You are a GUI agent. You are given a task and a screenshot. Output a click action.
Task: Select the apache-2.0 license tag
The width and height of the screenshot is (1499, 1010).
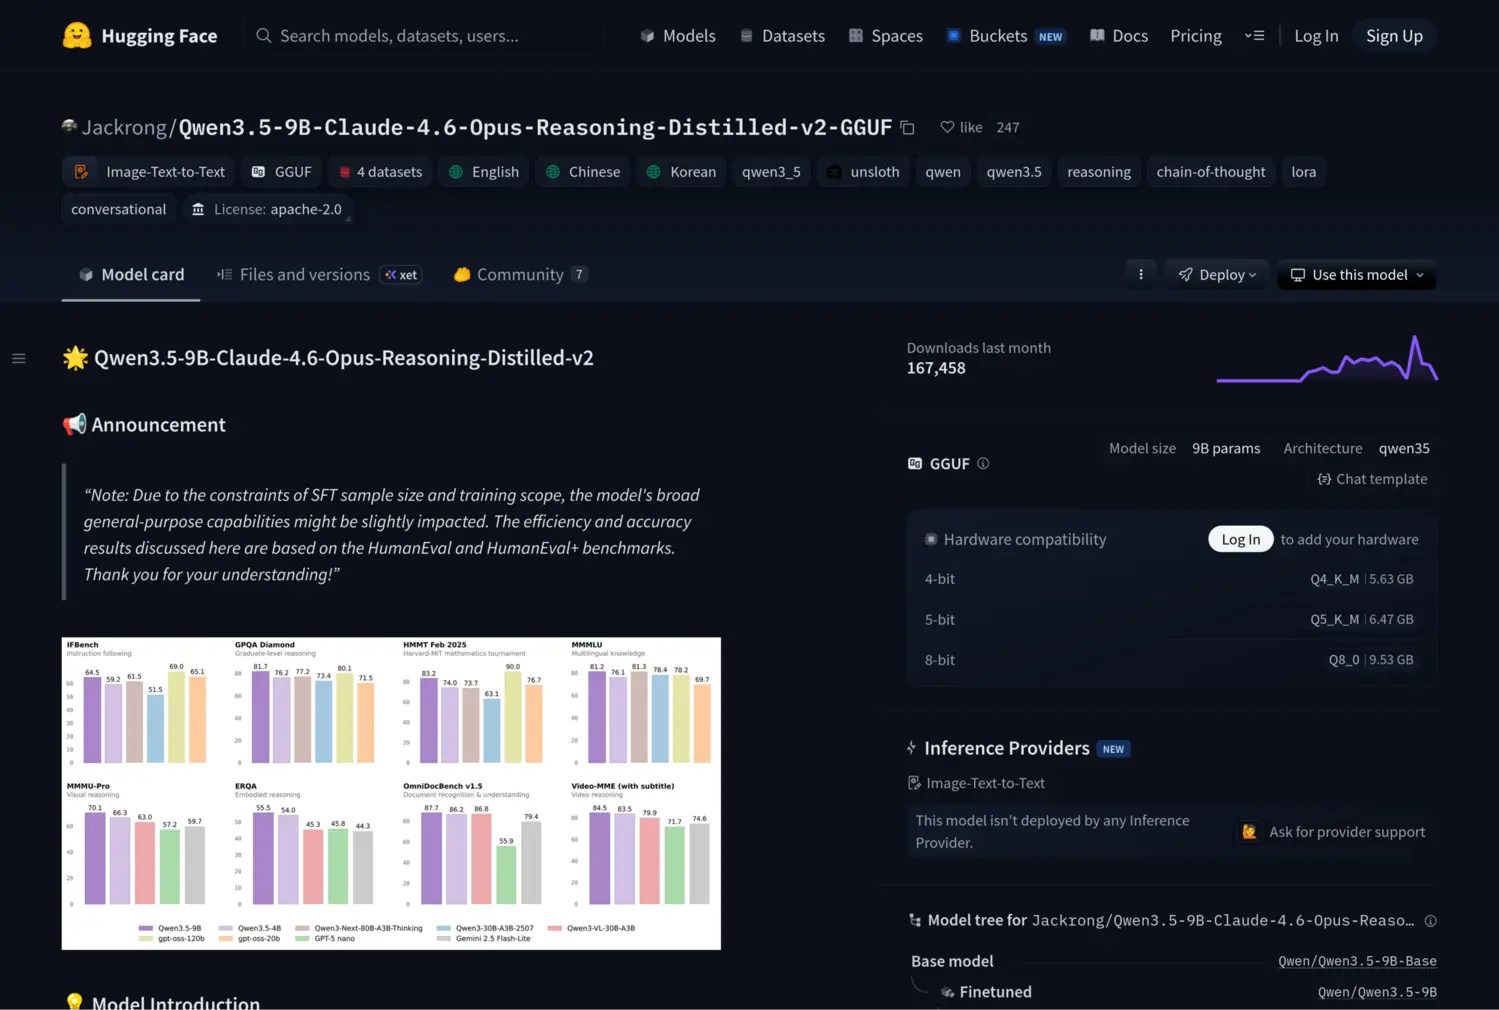[x=267, y=209]
